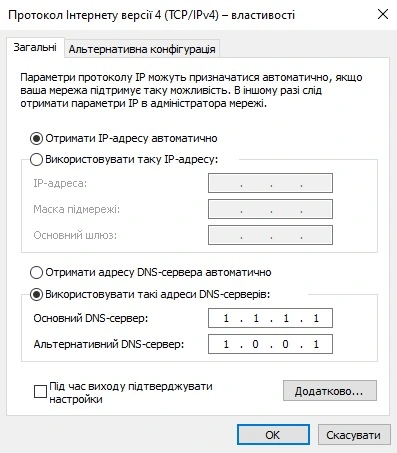The image size is (397, 453).
Task: Click the disabled IP-адреса input field
Action: coord(270,183)
